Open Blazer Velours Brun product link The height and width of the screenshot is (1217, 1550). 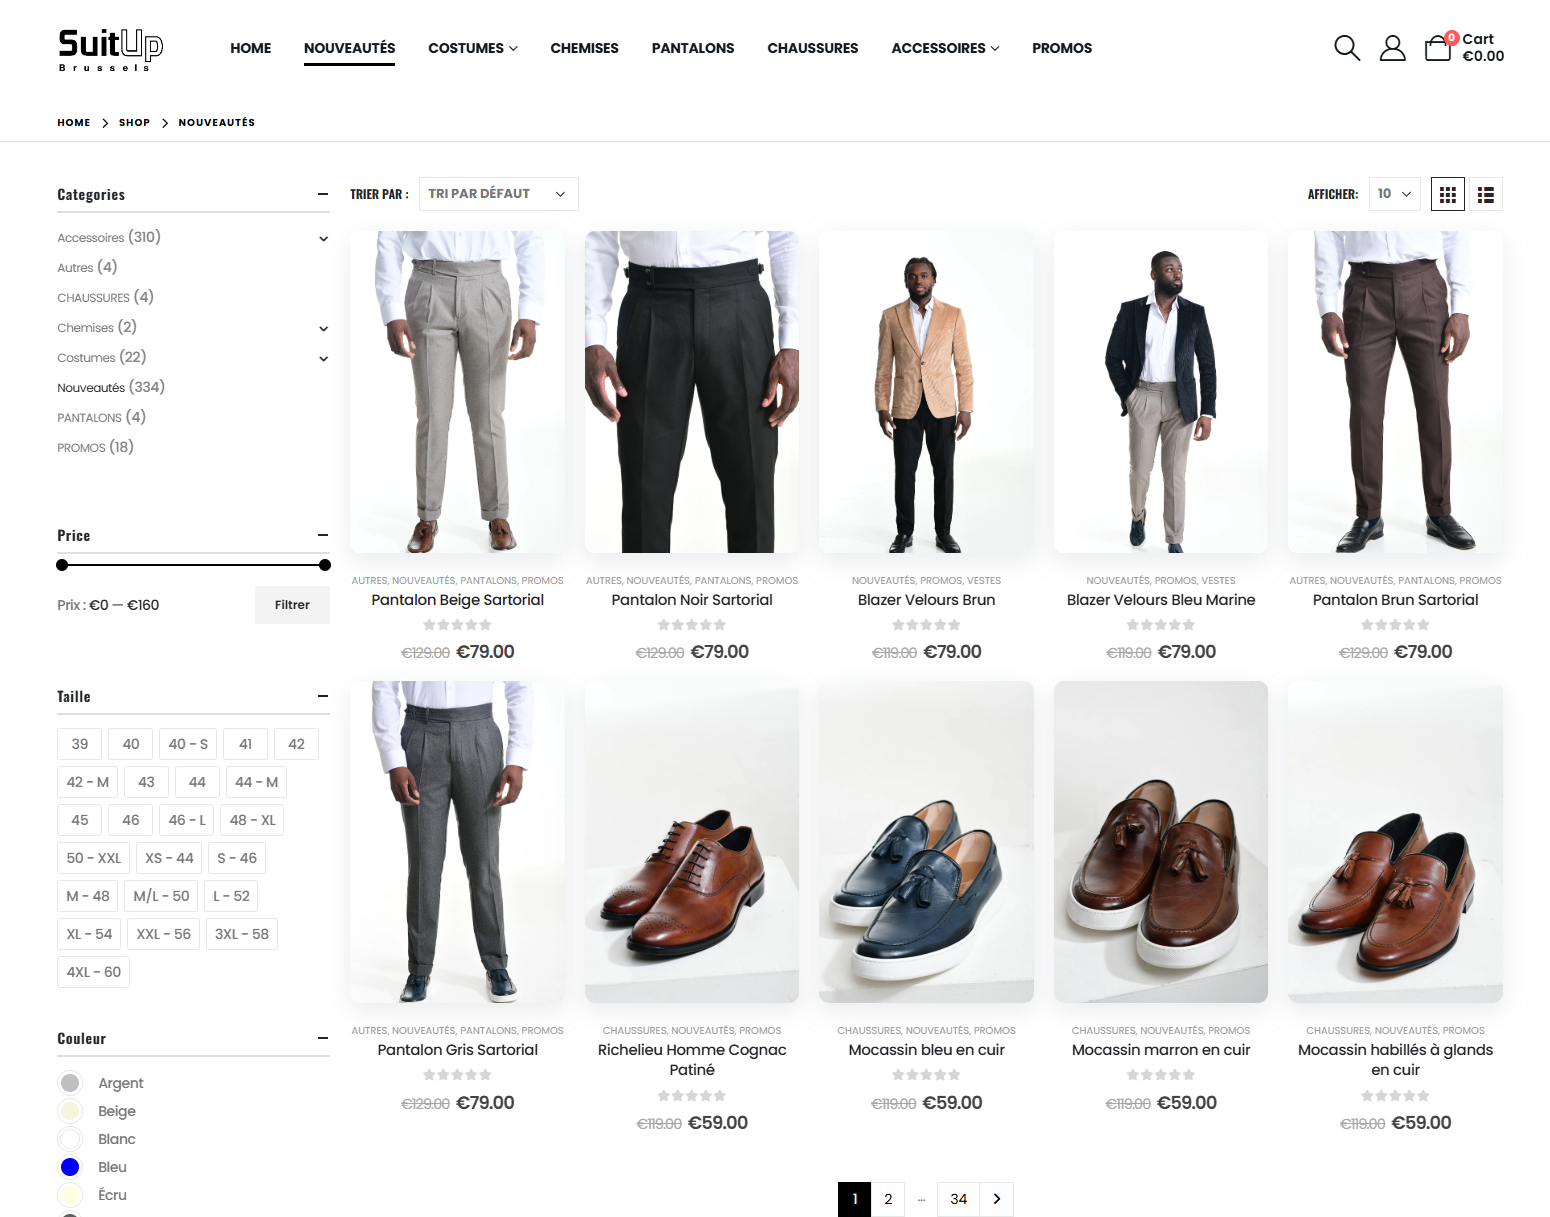tap(926, 600)
